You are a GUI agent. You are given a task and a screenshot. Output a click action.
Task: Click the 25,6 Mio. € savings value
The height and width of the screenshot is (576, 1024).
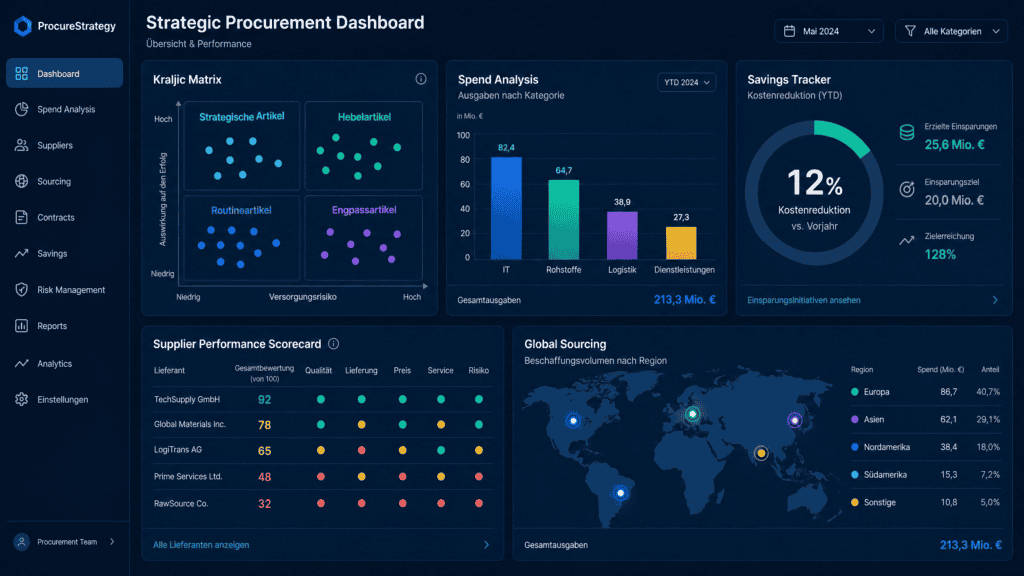point(954,144)
